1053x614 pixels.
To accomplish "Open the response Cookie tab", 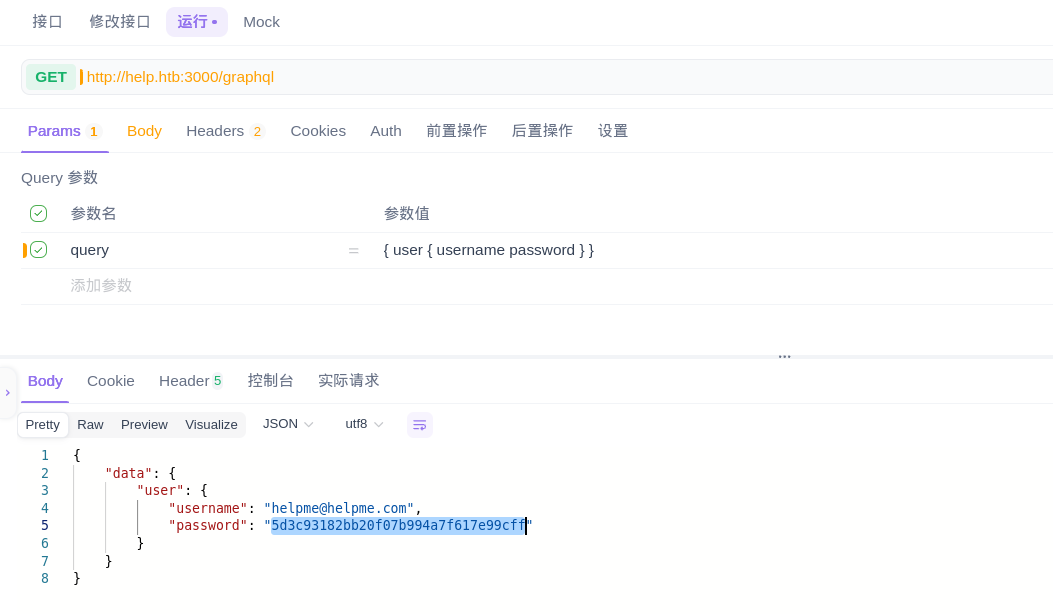I will click(110, 381).
